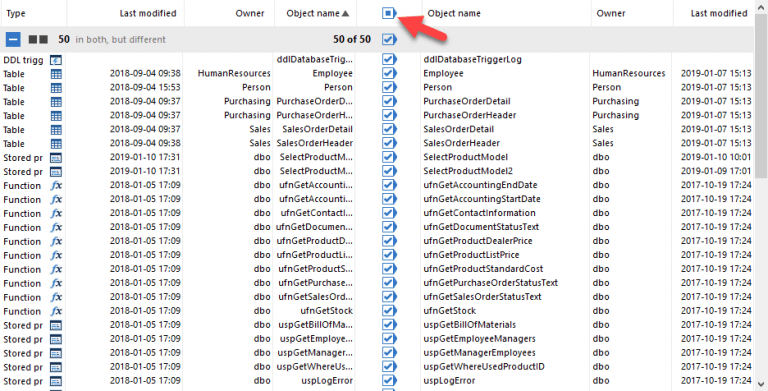Sort by the Type column header
Screen dimensions: 768x391
(34, 14)
